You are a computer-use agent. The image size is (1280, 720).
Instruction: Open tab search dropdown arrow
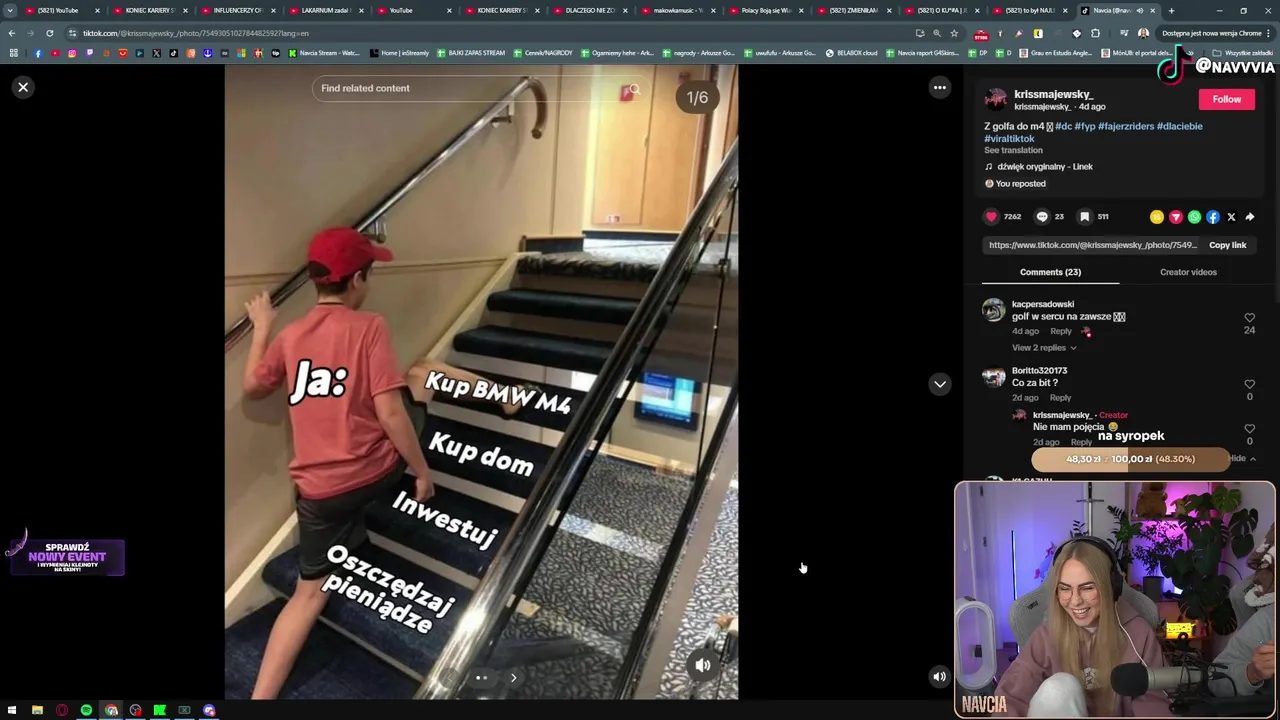tap(10, 11)
